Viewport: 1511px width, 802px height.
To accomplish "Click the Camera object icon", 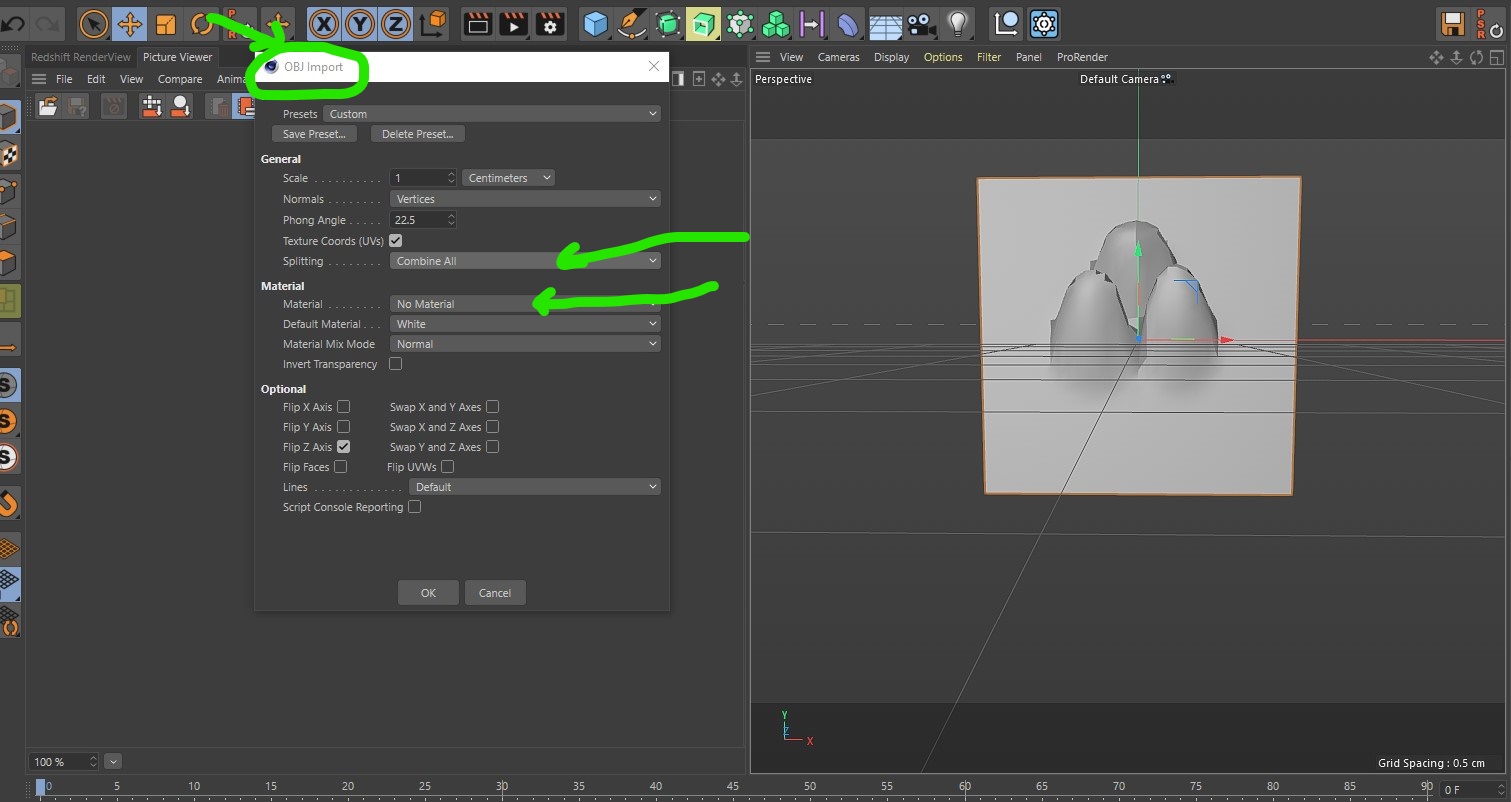I will tap(922, 23).
